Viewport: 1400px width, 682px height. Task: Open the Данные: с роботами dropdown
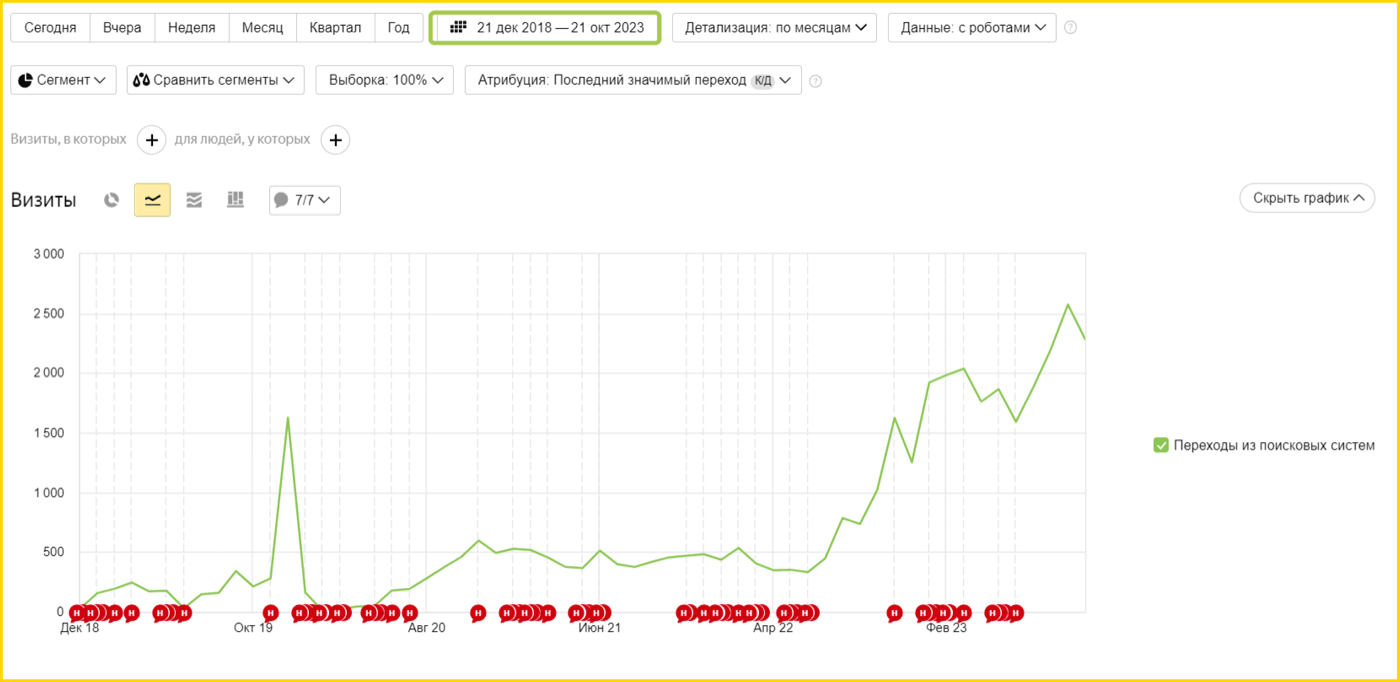click(x=972, y=28)
